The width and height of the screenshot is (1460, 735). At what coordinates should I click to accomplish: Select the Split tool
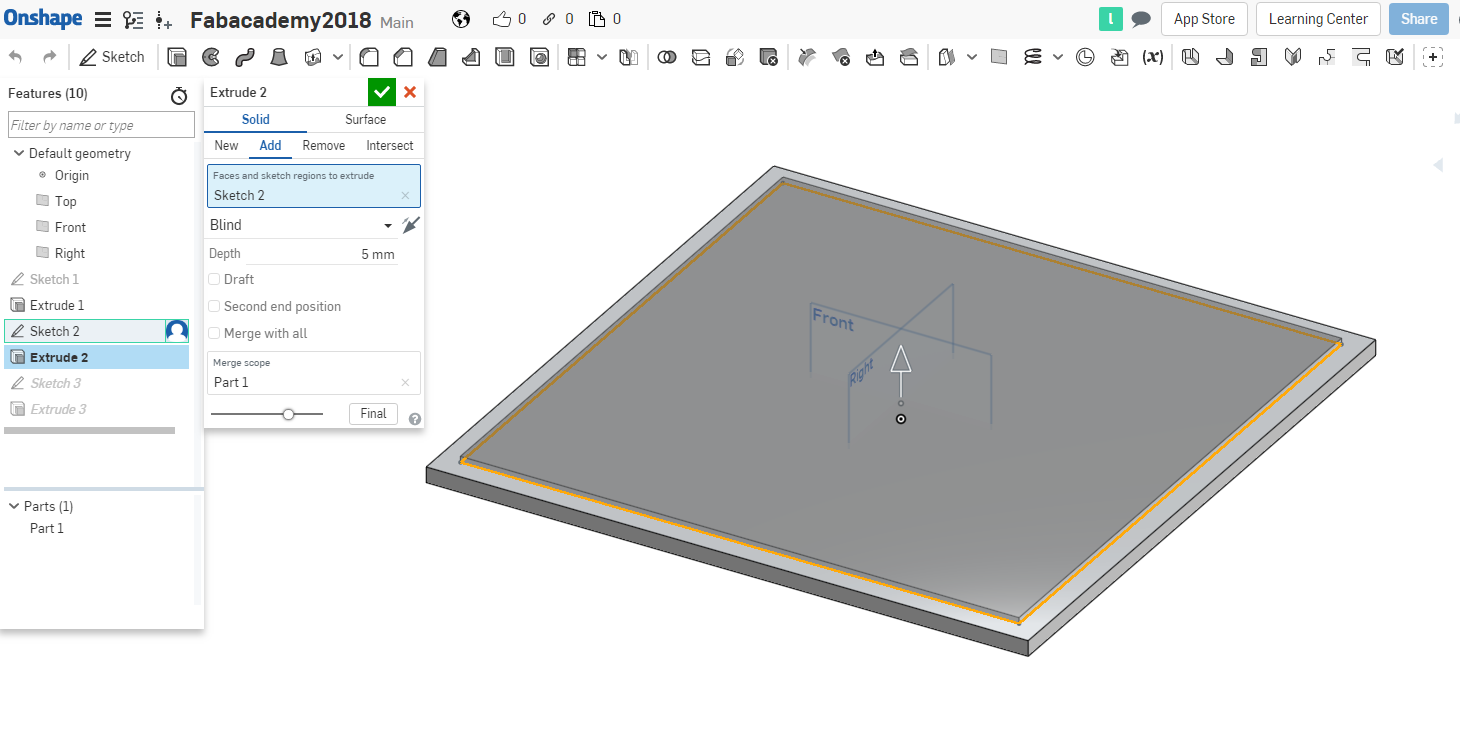coord(701,57)
